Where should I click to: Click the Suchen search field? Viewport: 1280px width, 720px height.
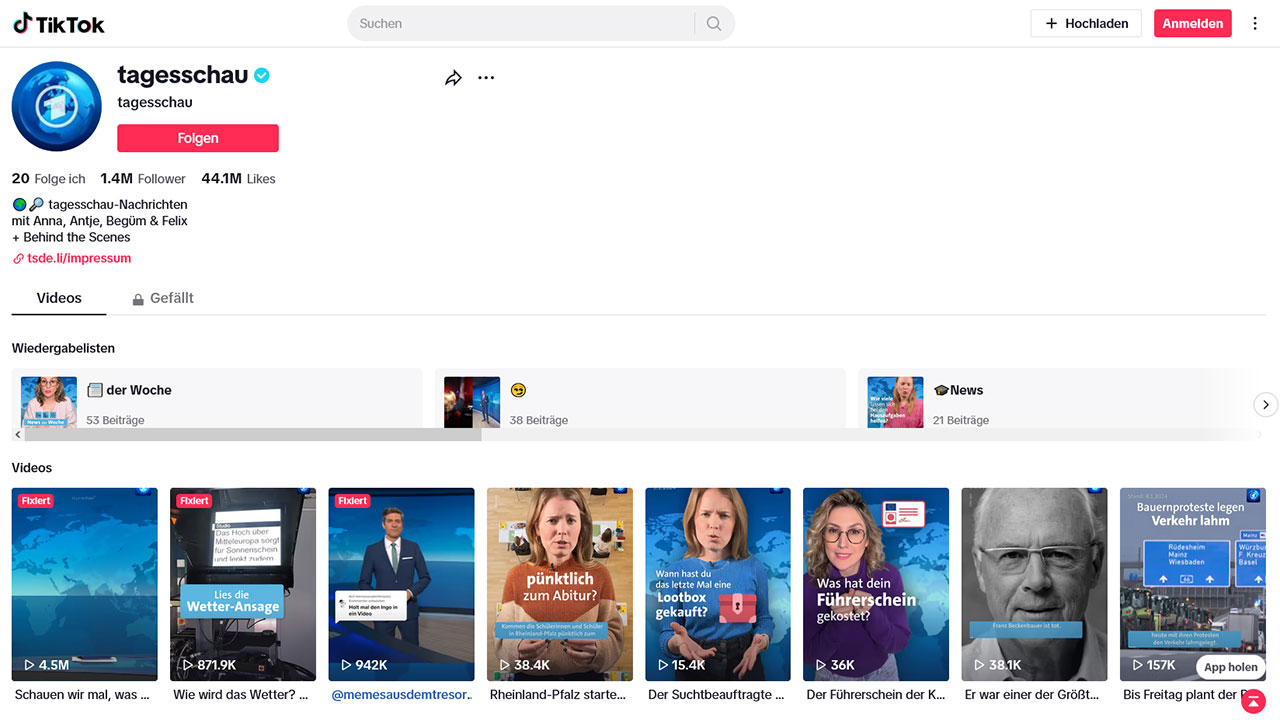pyautogui.click(x=520, y=24)
